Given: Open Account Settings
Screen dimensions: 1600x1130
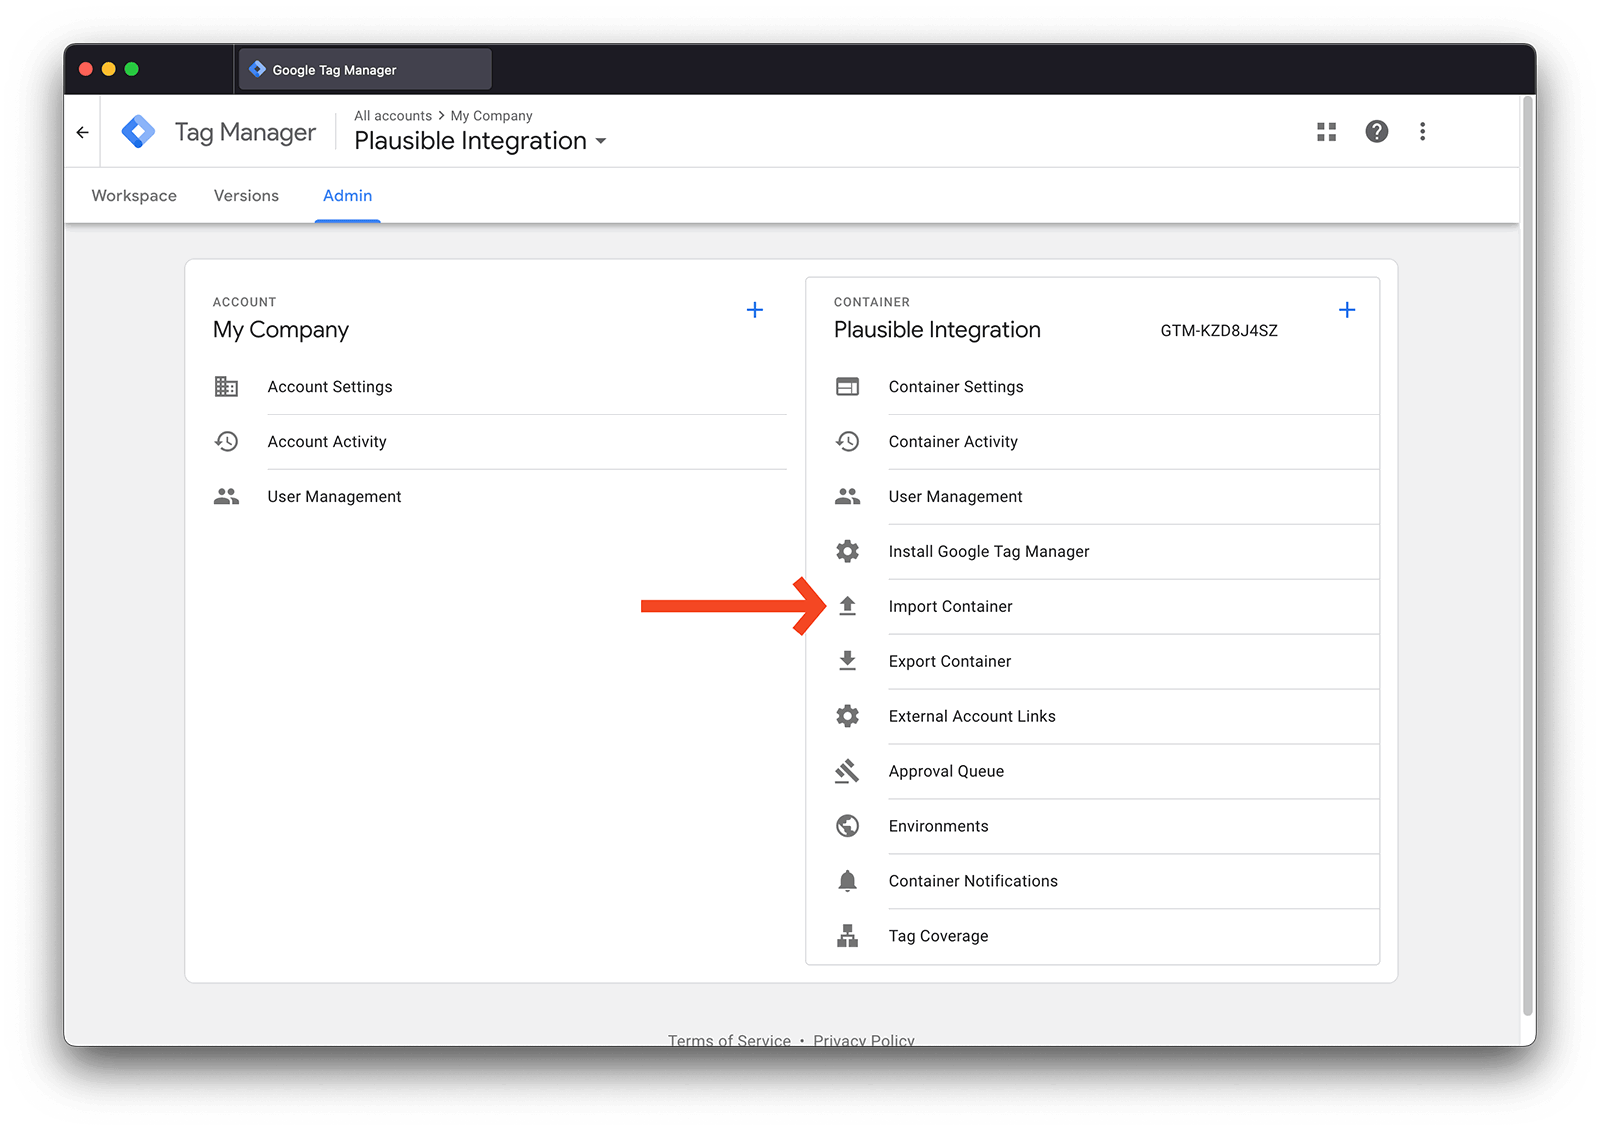Looking at the screenshot, I should [329, 387].
